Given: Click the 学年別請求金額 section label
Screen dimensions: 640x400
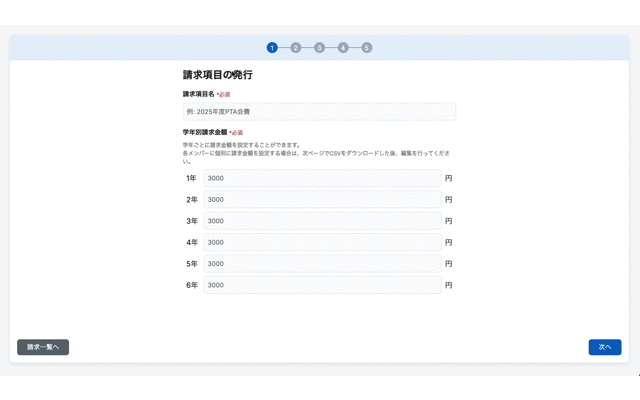Looking at the screenshot, I should [x=204, y=132].
